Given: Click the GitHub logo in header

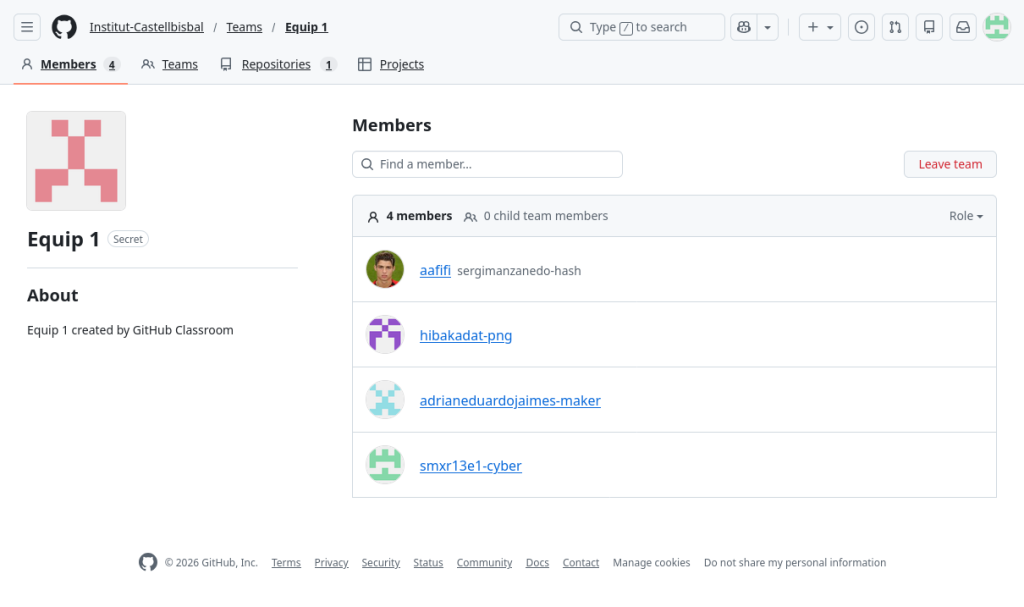Looking at the screenshot, I should (64, 27).
